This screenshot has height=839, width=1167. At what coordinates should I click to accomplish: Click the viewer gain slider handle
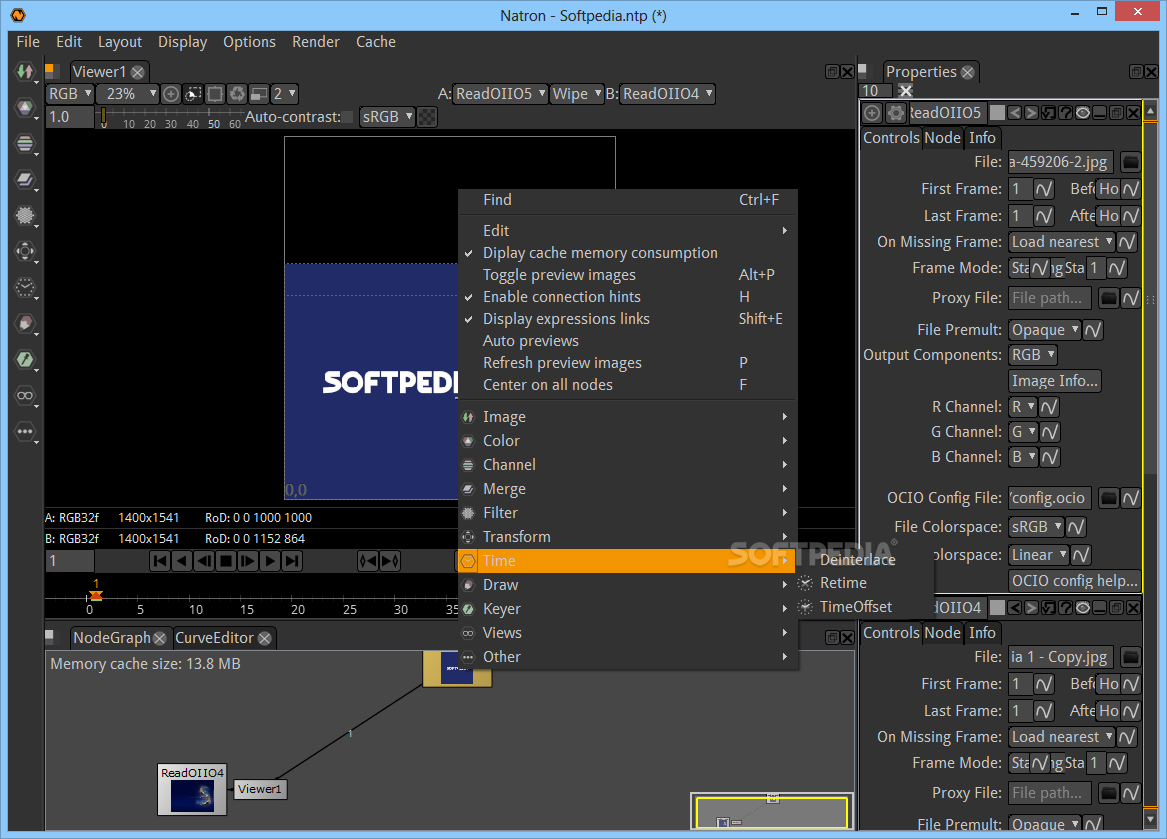point(103,117)
